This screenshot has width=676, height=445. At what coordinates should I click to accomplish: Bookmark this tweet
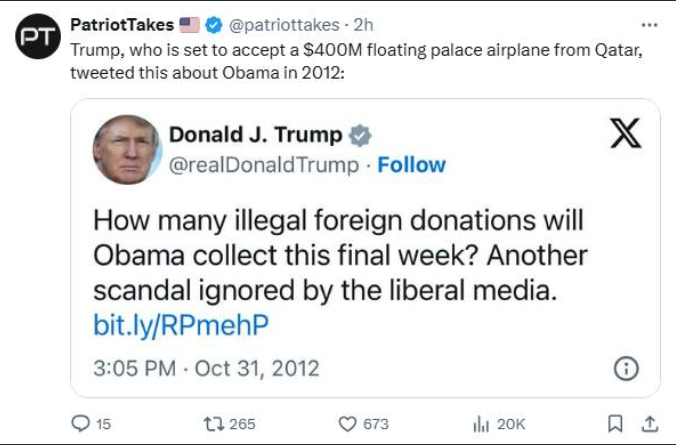615,424
